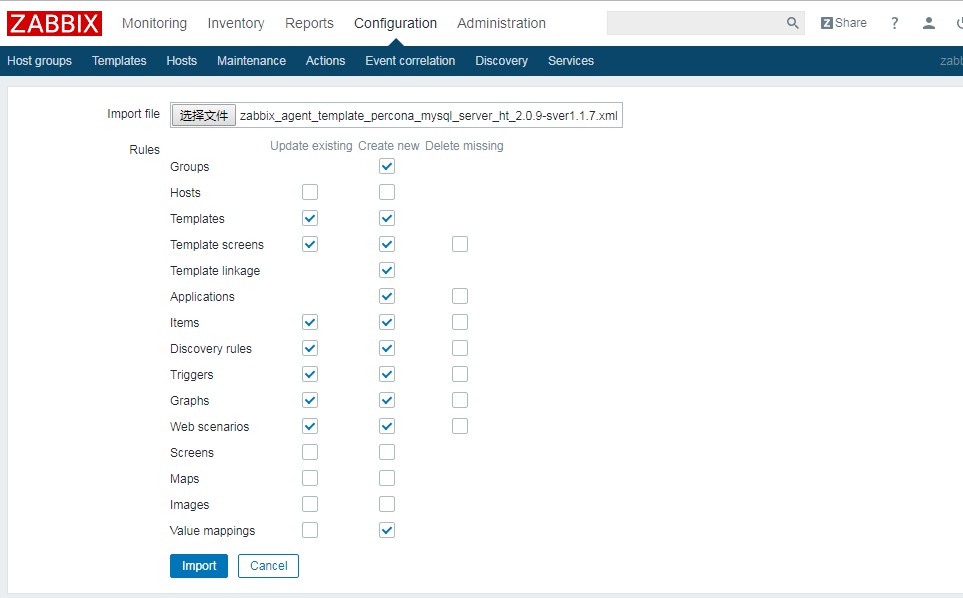Image resolution: width=963 pixels, height=598 pixels.
Task: Enable Update existing for Hosts
Action: pos(310,192)
